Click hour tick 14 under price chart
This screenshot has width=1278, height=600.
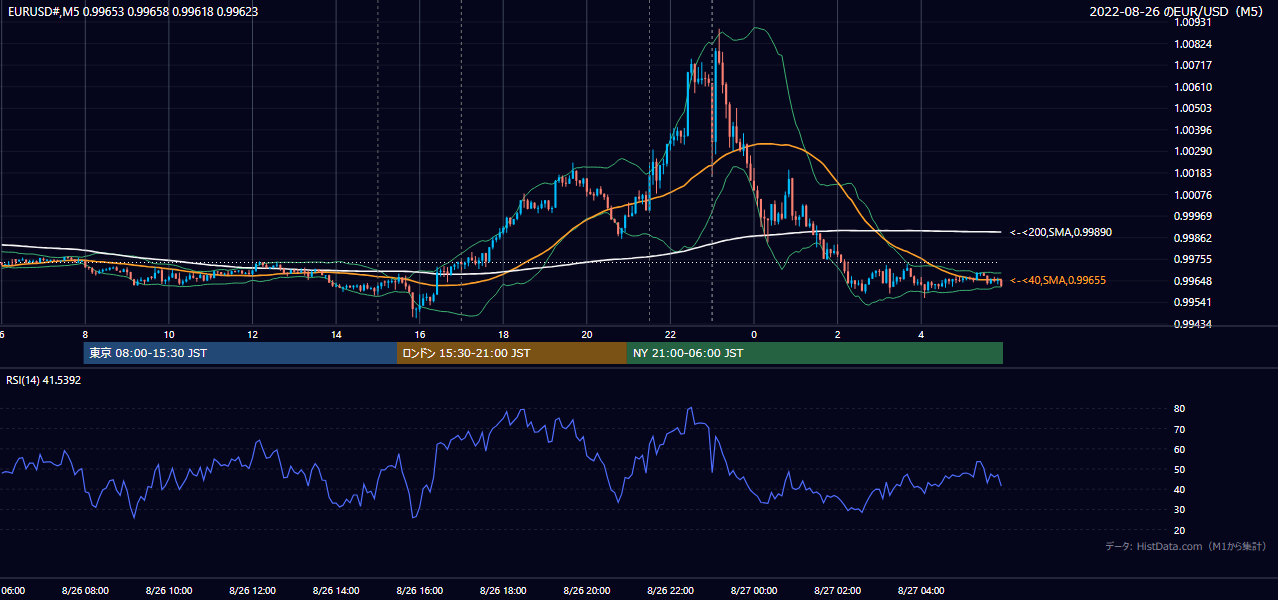[x=336, y=334]
